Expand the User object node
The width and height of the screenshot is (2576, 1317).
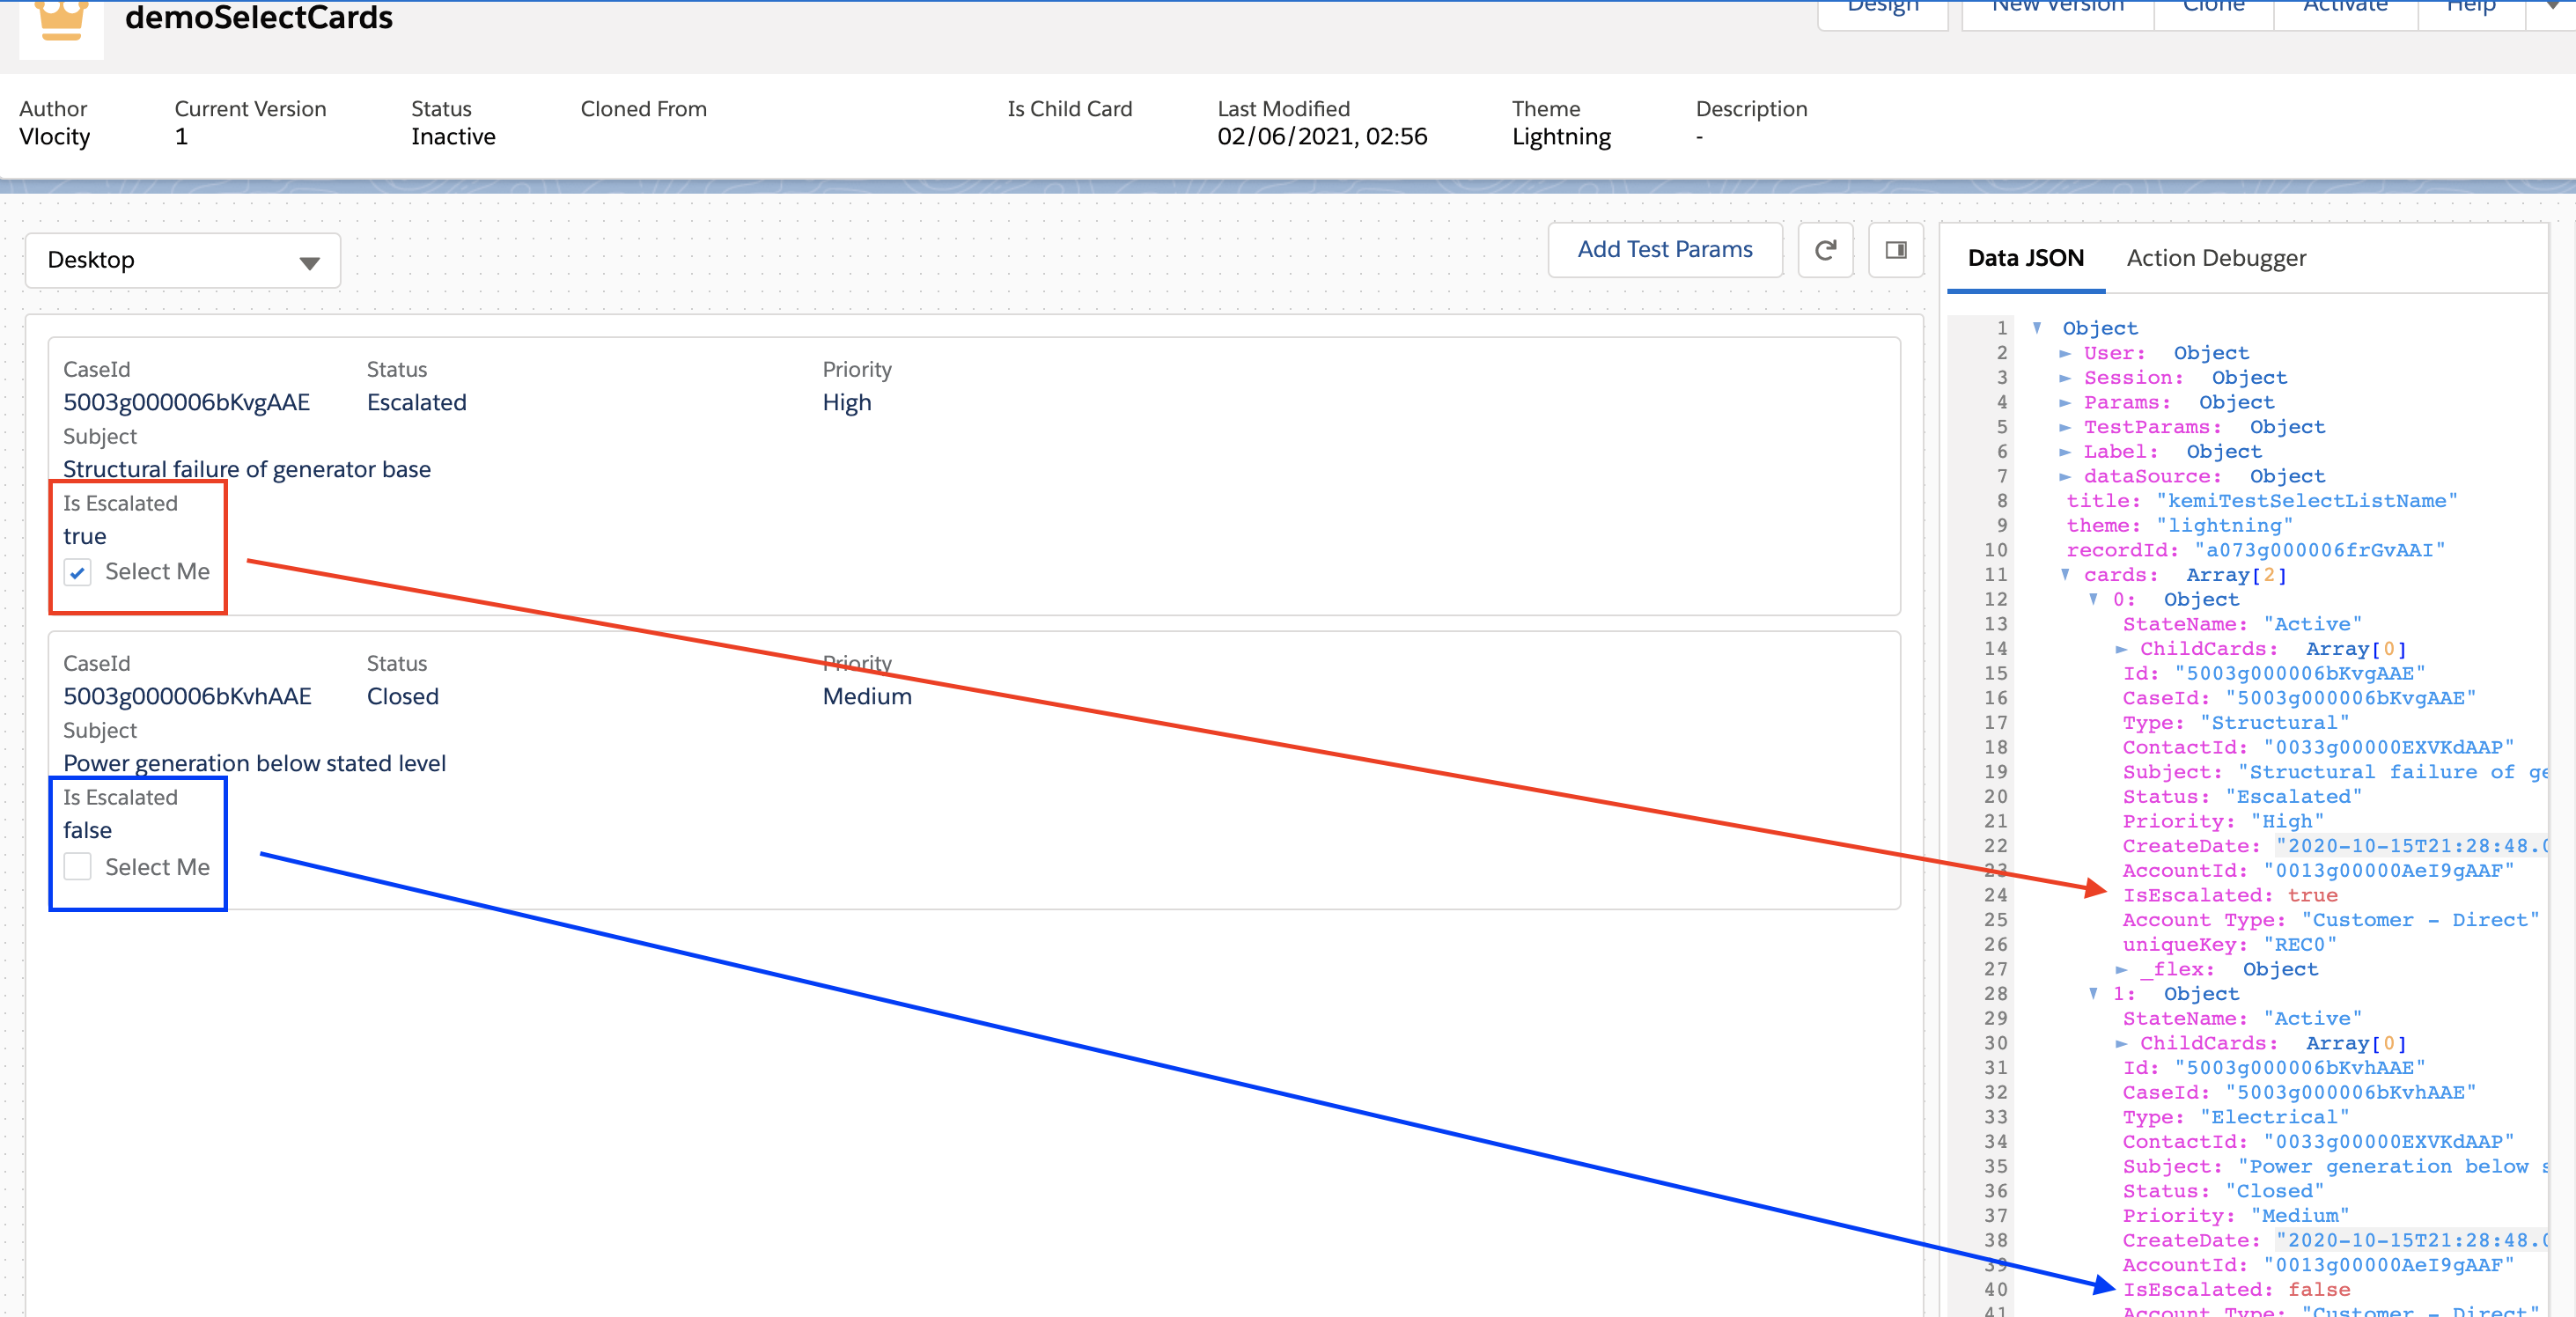pyautogui.click(x=2065, y=353)
